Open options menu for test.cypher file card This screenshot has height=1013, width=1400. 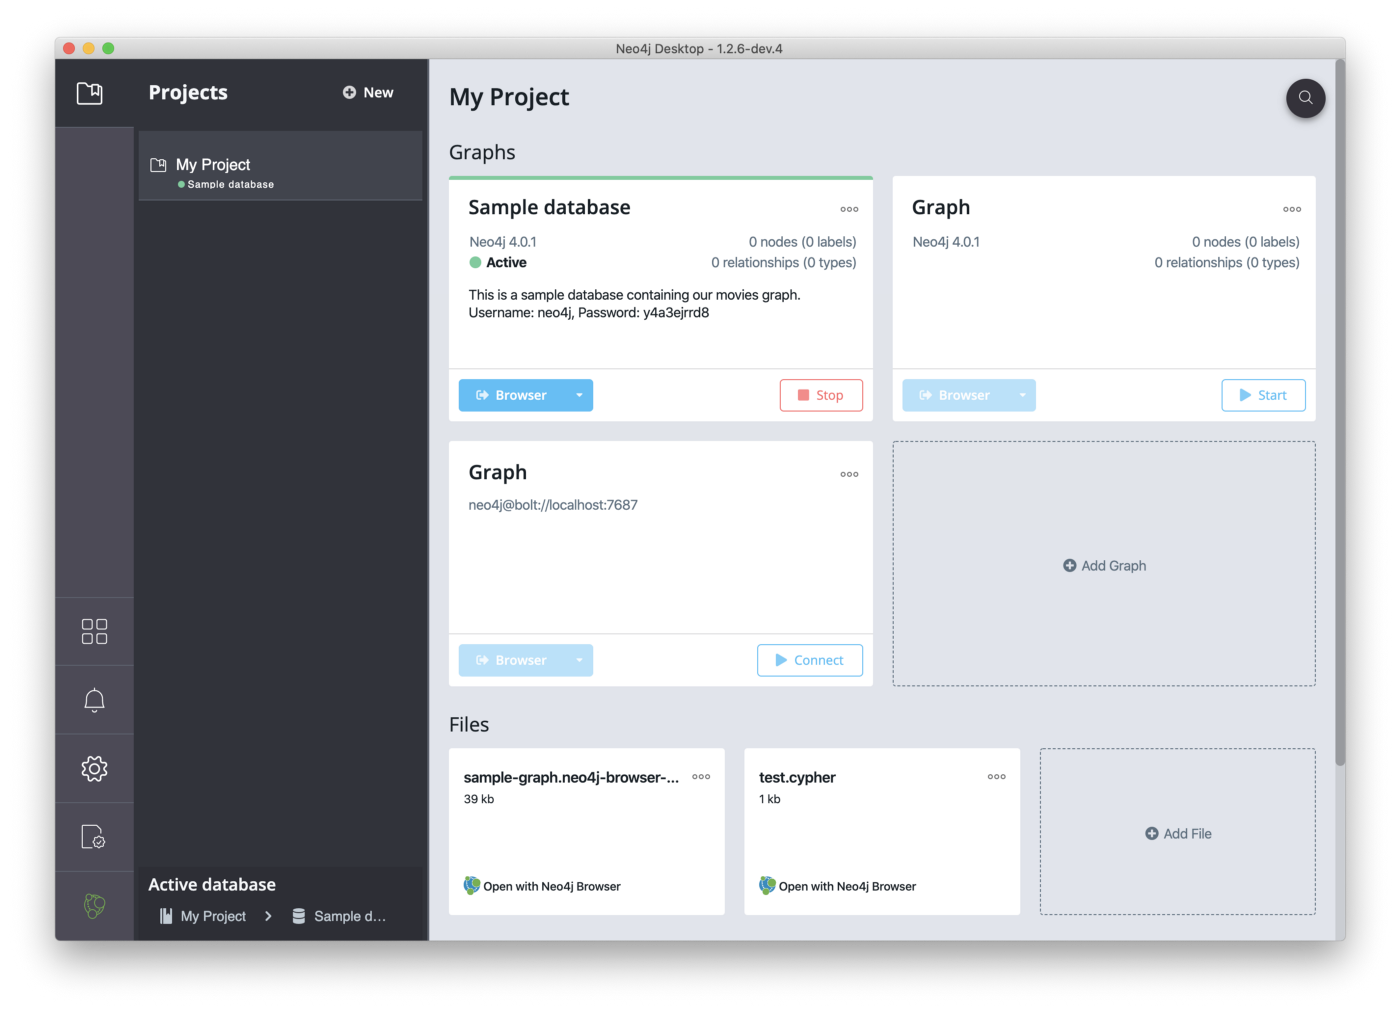pos(996,776)
